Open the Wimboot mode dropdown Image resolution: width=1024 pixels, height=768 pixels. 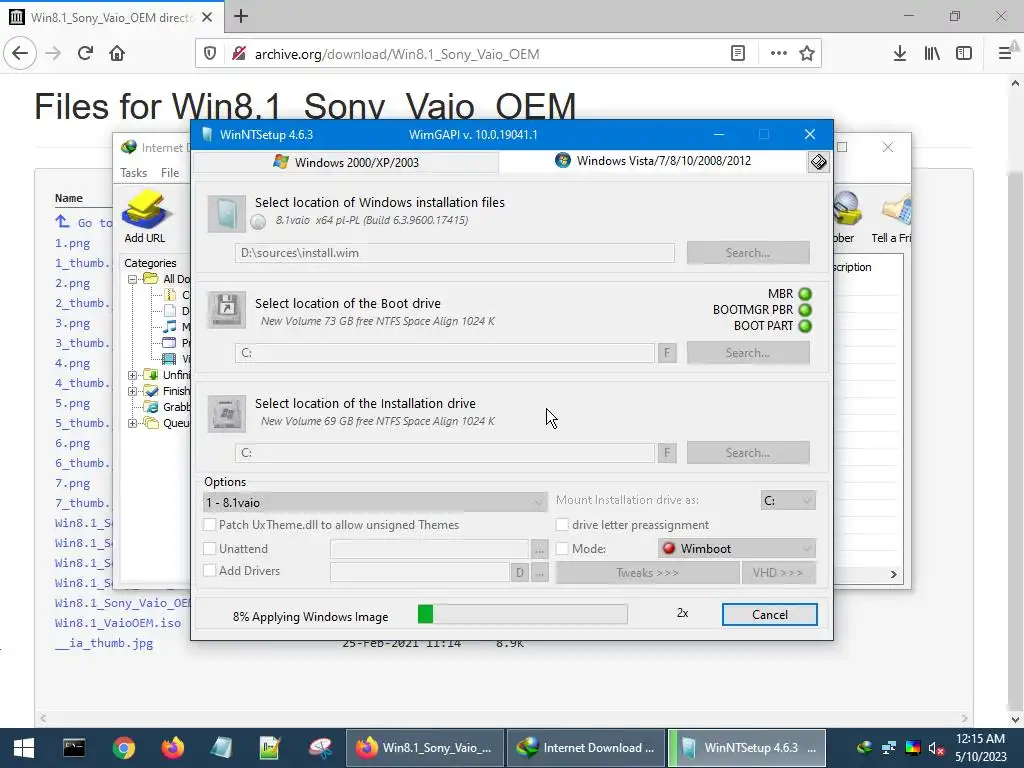pyautogui.click(x=737, y=549)
